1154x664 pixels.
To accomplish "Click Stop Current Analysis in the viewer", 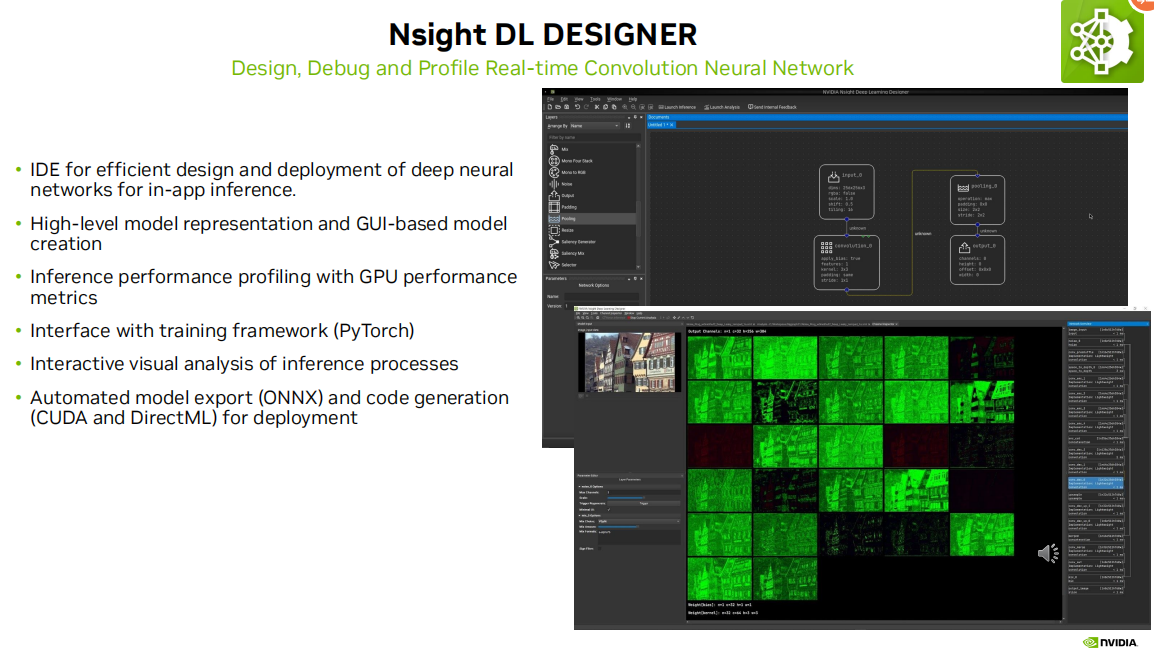I will coord(644,318).
